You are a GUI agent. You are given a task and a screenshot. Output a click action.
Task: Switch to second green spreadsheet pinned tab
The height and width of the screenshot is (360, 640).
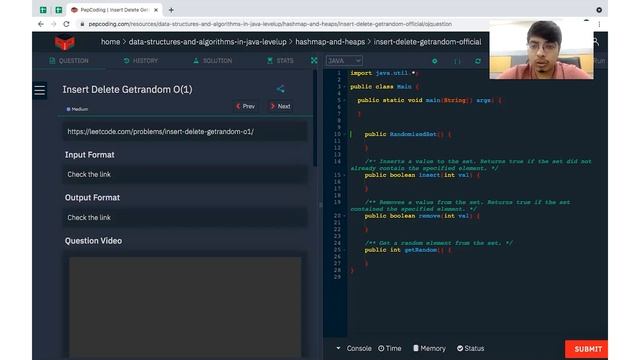click(x=59, y=10)
